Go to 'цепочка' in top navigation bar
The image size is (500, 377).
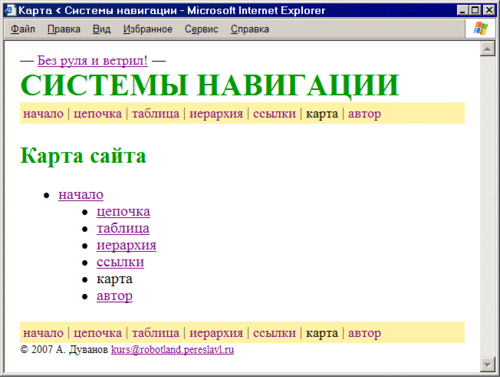(x=97, y=114)
